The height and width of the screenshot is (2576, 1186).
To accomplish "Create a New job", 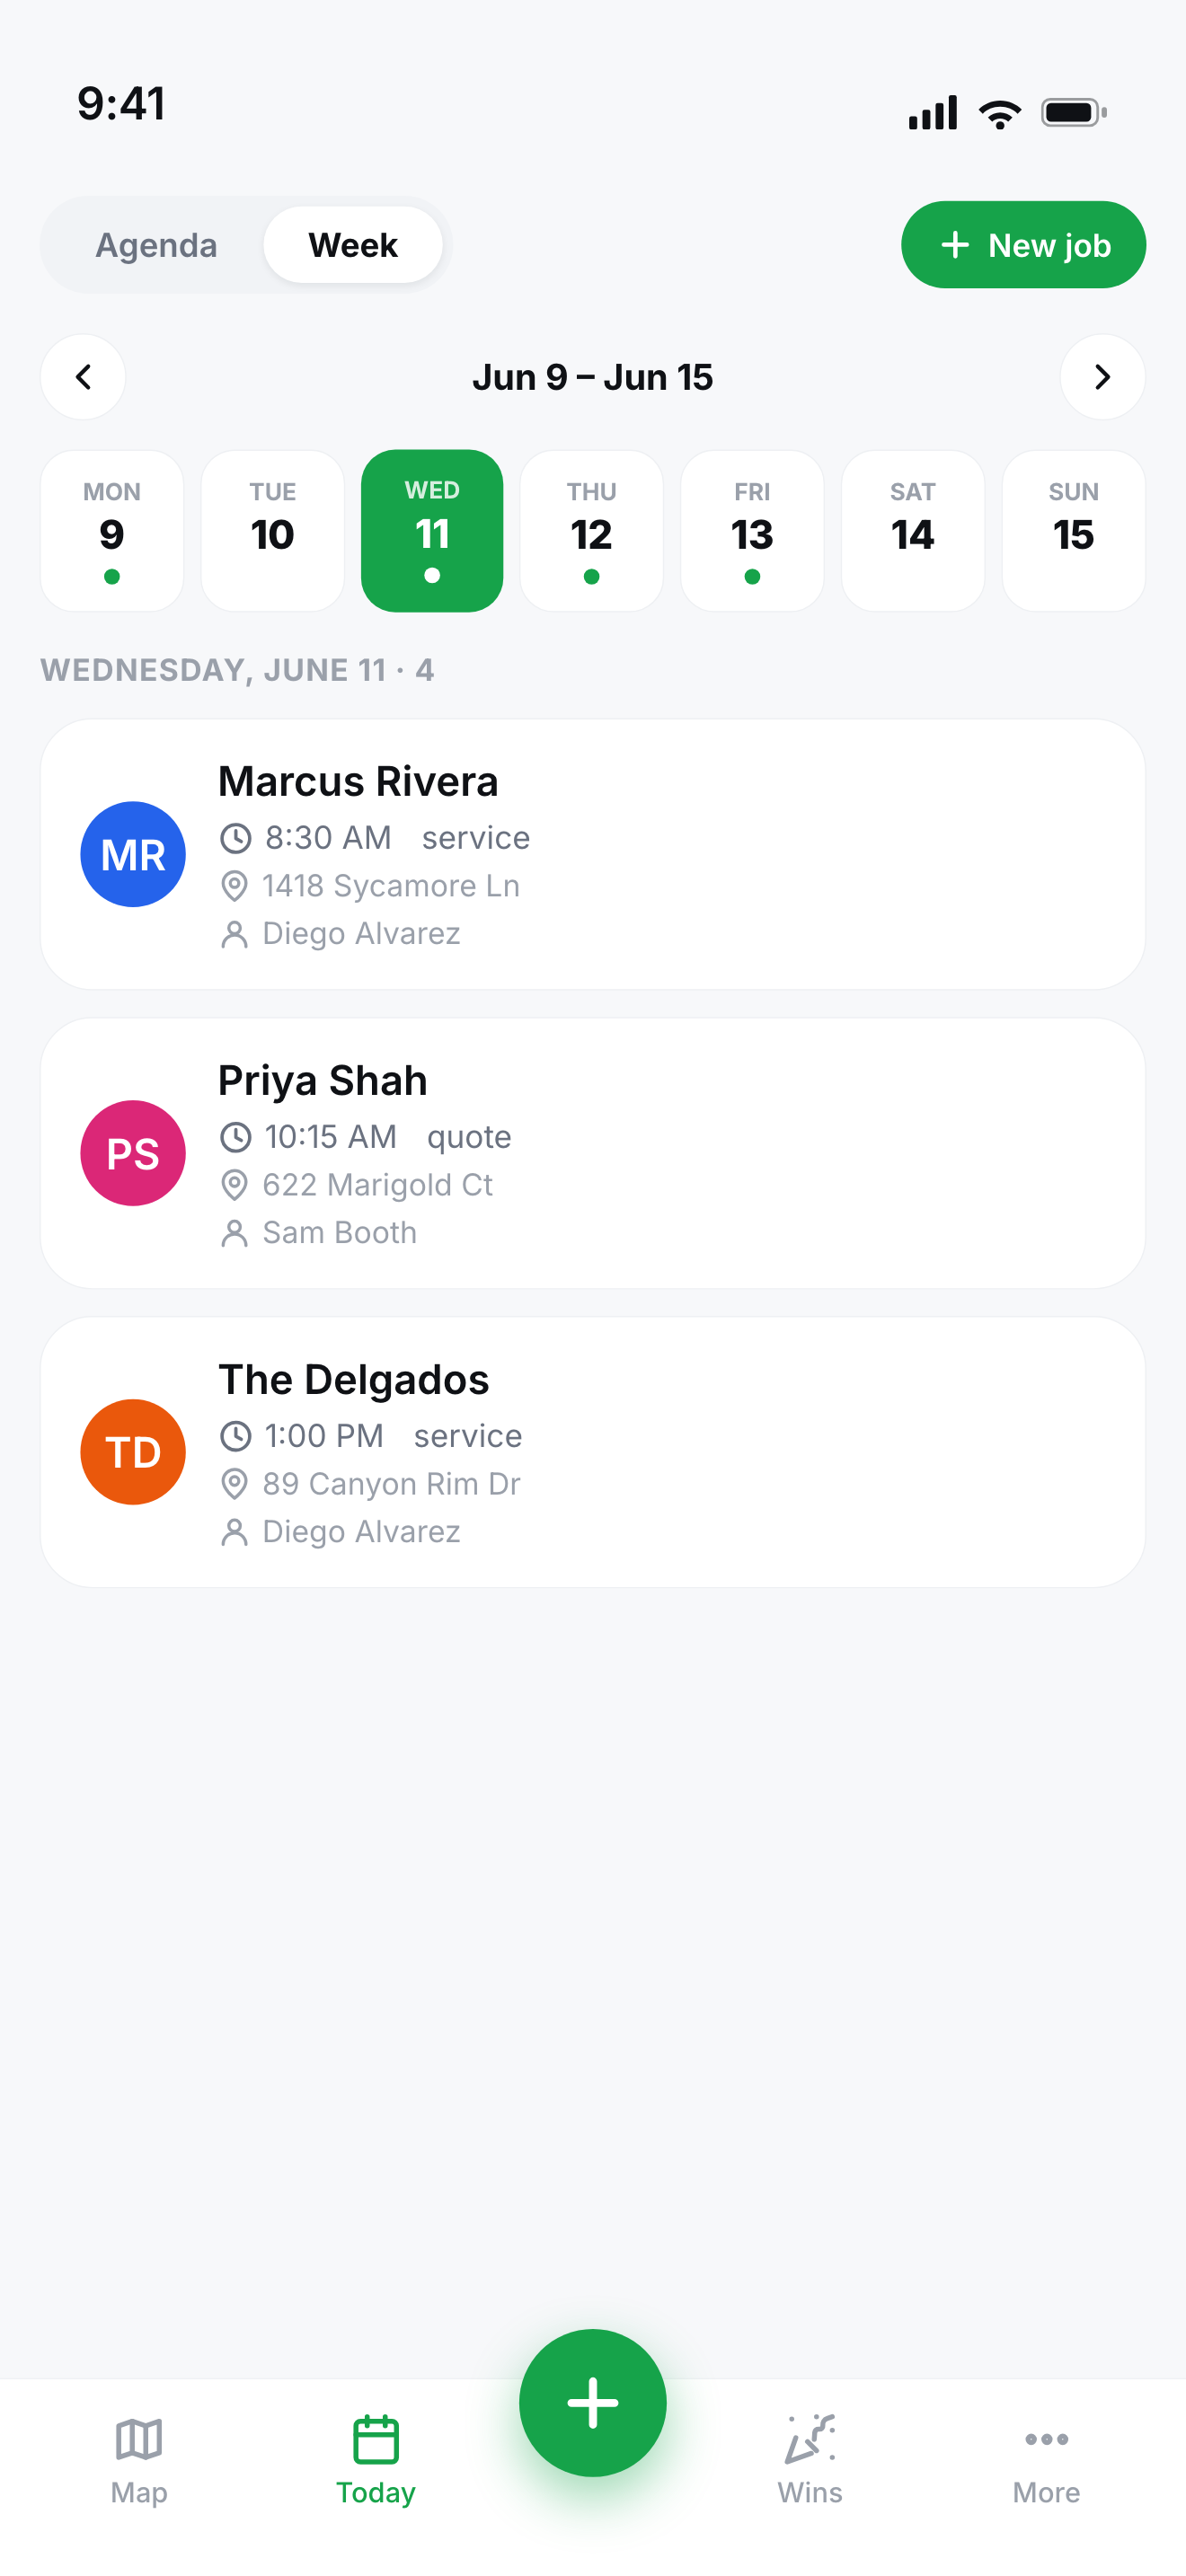I will click(x=1023, y=245).
